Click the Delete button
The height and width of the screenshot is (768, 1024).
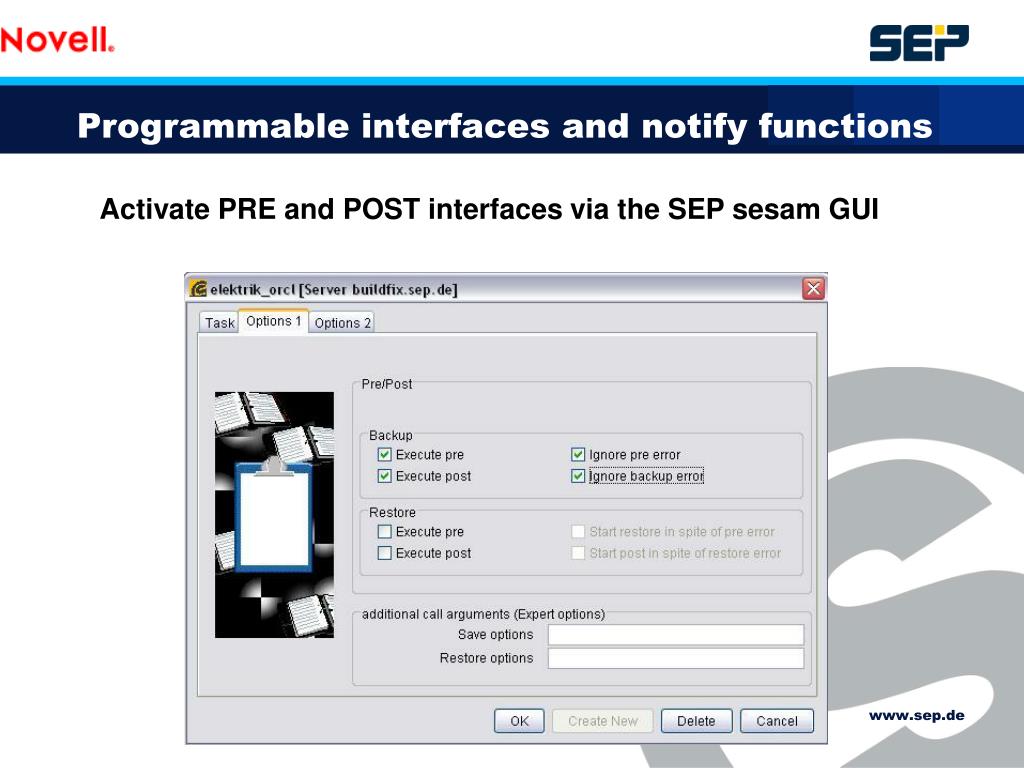tap(696, 721)
